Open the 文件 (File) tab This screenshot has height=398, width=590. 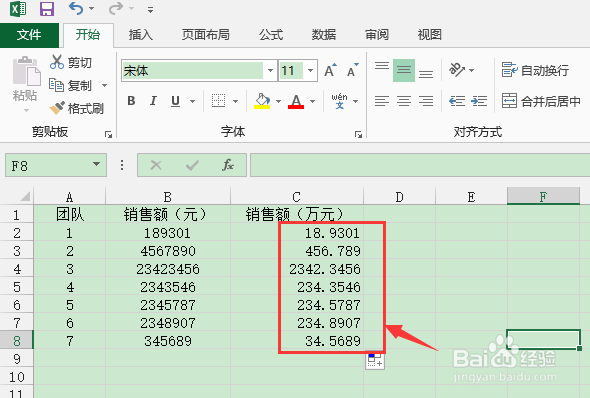29,35
